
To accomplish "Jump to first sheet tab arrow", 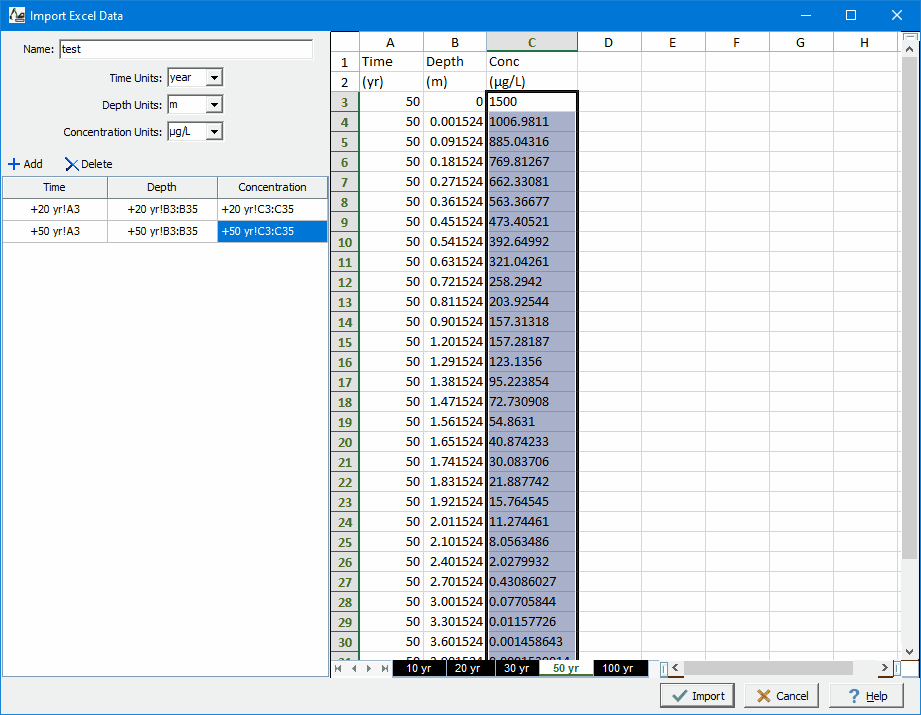I will [338, 668].
